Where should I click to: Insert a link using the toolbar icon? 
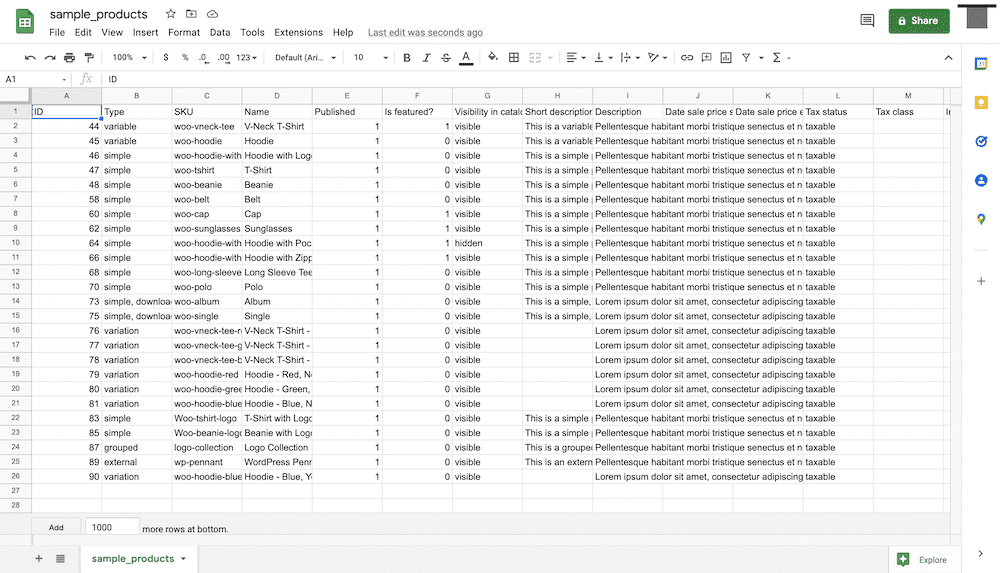[x=687, y=58]
